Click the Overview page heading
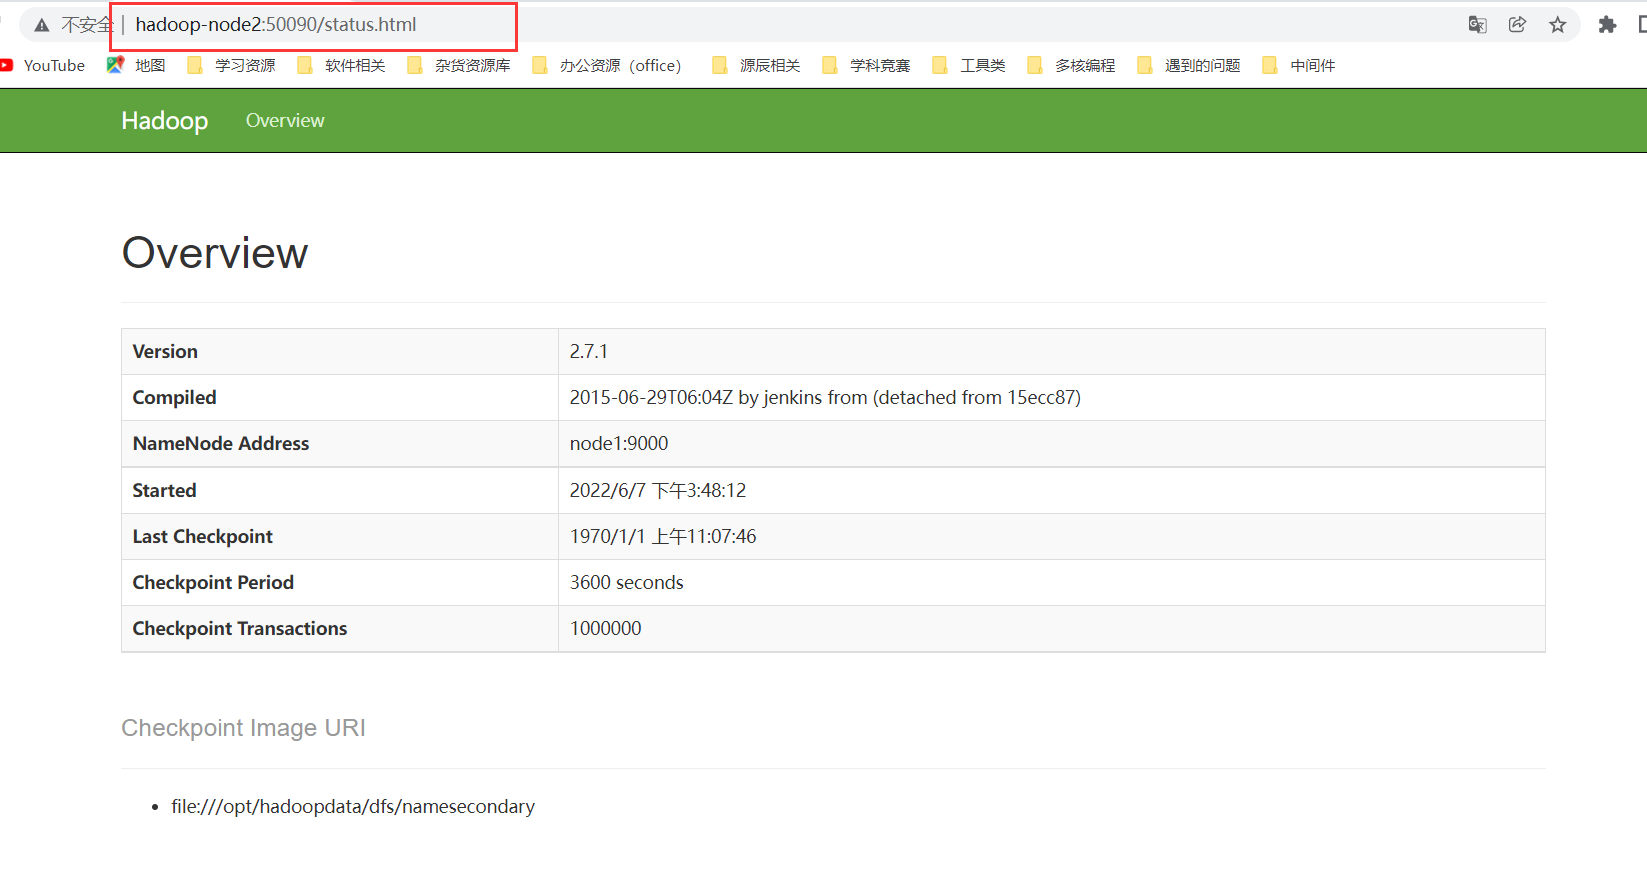1647x883 pixels. click(215, 253)
